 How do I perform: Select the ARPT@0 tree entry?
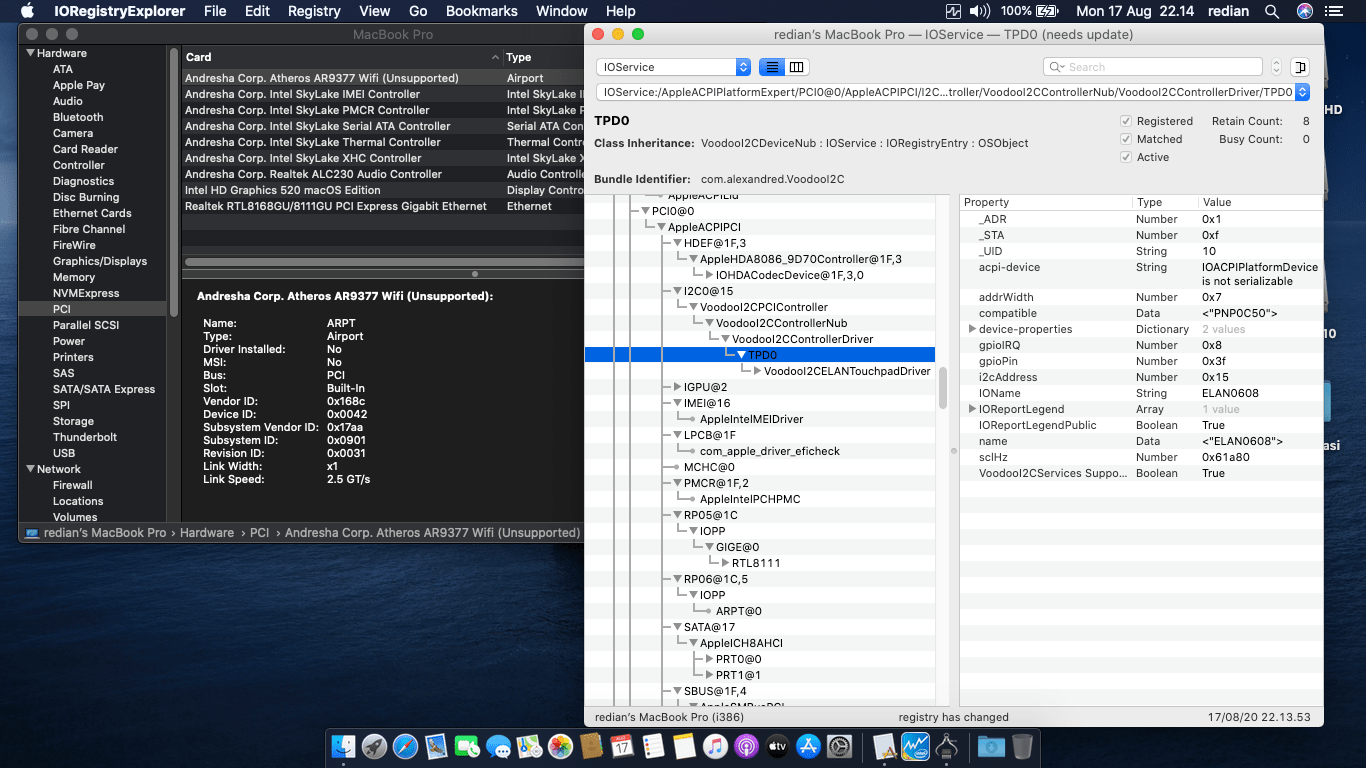[x=739, y=611]
